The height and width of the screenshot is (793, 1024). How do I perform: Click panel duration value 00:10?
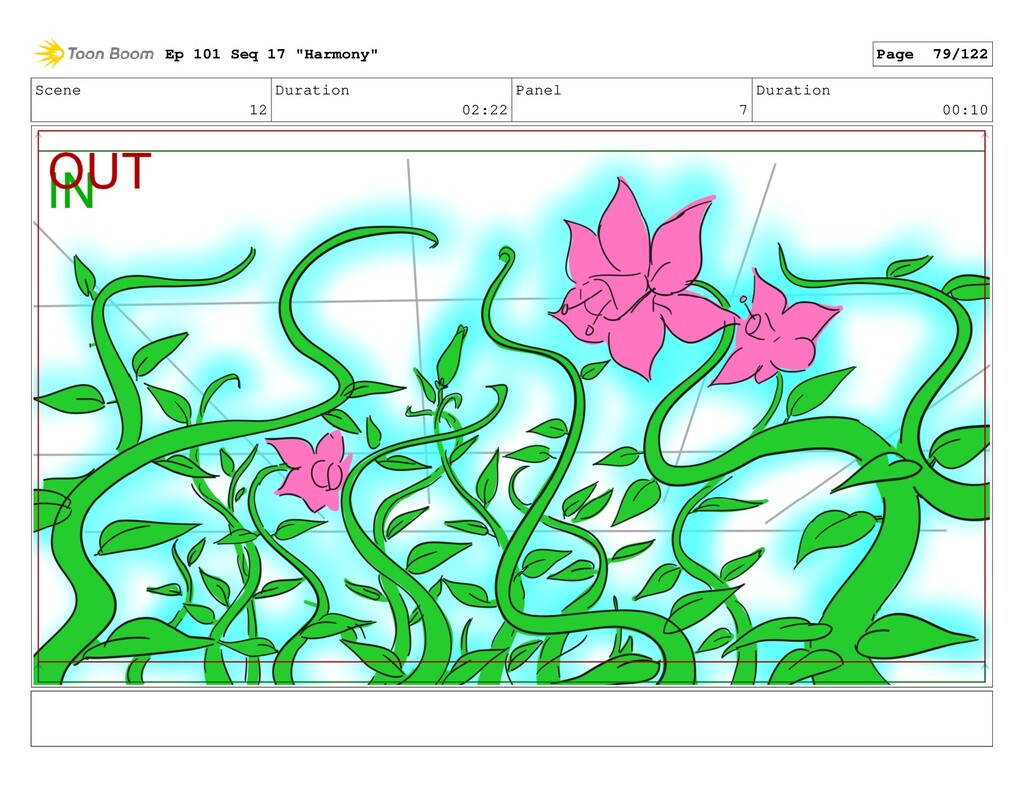965,110
